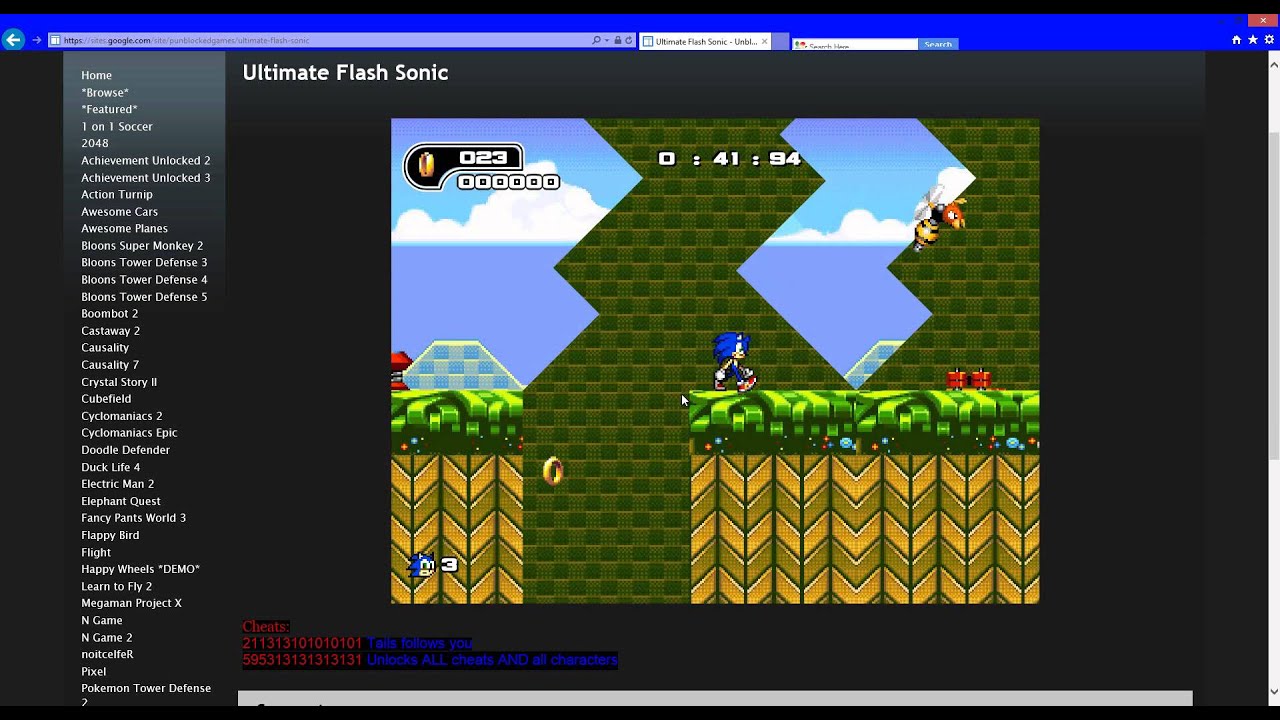Open the Flight game link

(x=96, y=552)
